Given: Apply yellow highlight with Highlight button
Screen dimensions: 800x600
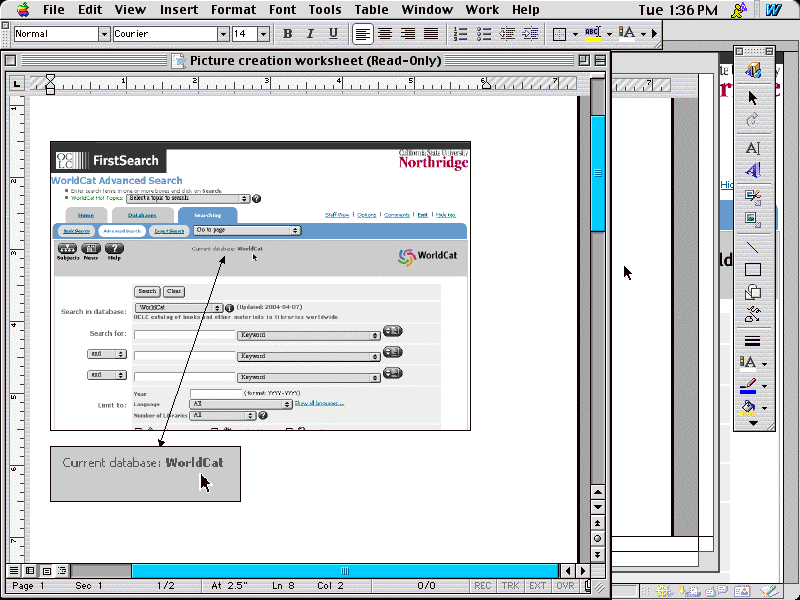Looking at the screenshot, I should [x=593, y=34].
